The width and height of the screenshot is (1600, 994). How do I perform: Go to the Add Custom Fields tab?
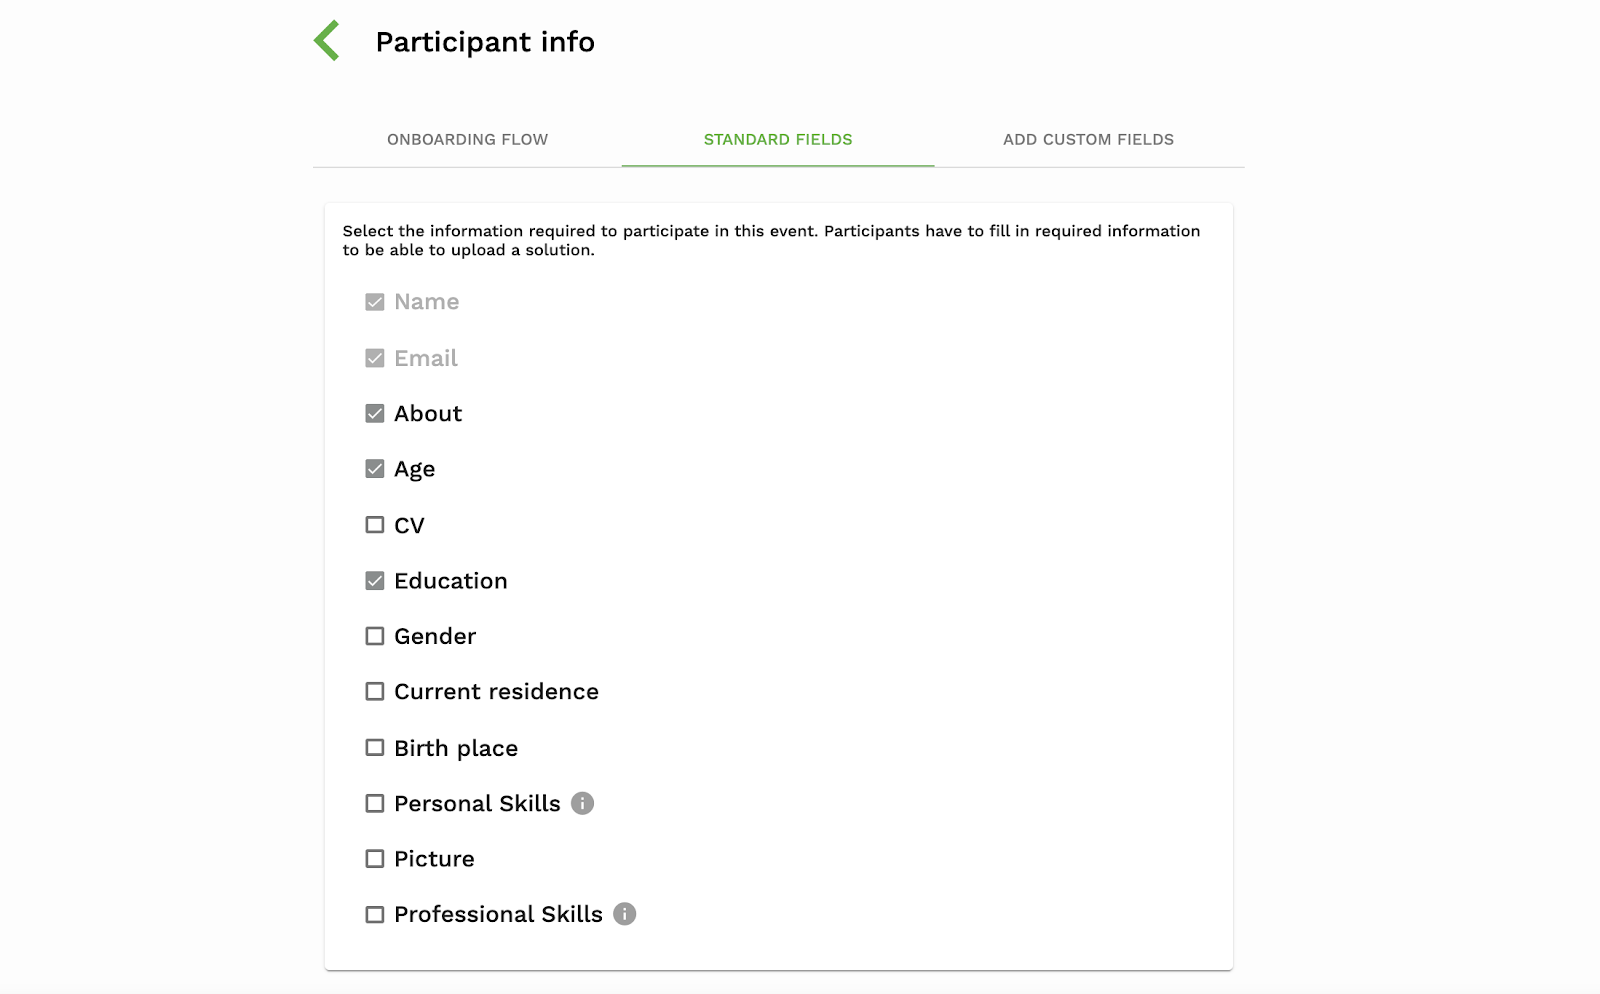(x=1088, y=139)
